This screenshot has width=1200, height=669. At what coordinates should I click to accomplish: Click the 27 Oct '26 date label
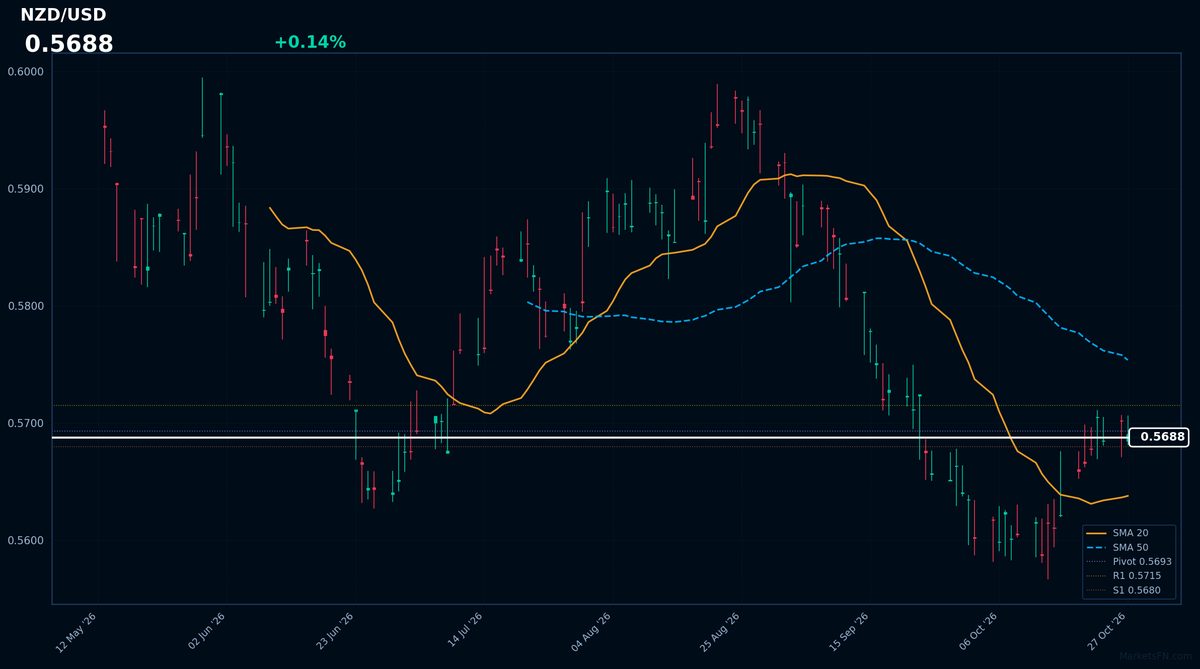click(1108, 633)
